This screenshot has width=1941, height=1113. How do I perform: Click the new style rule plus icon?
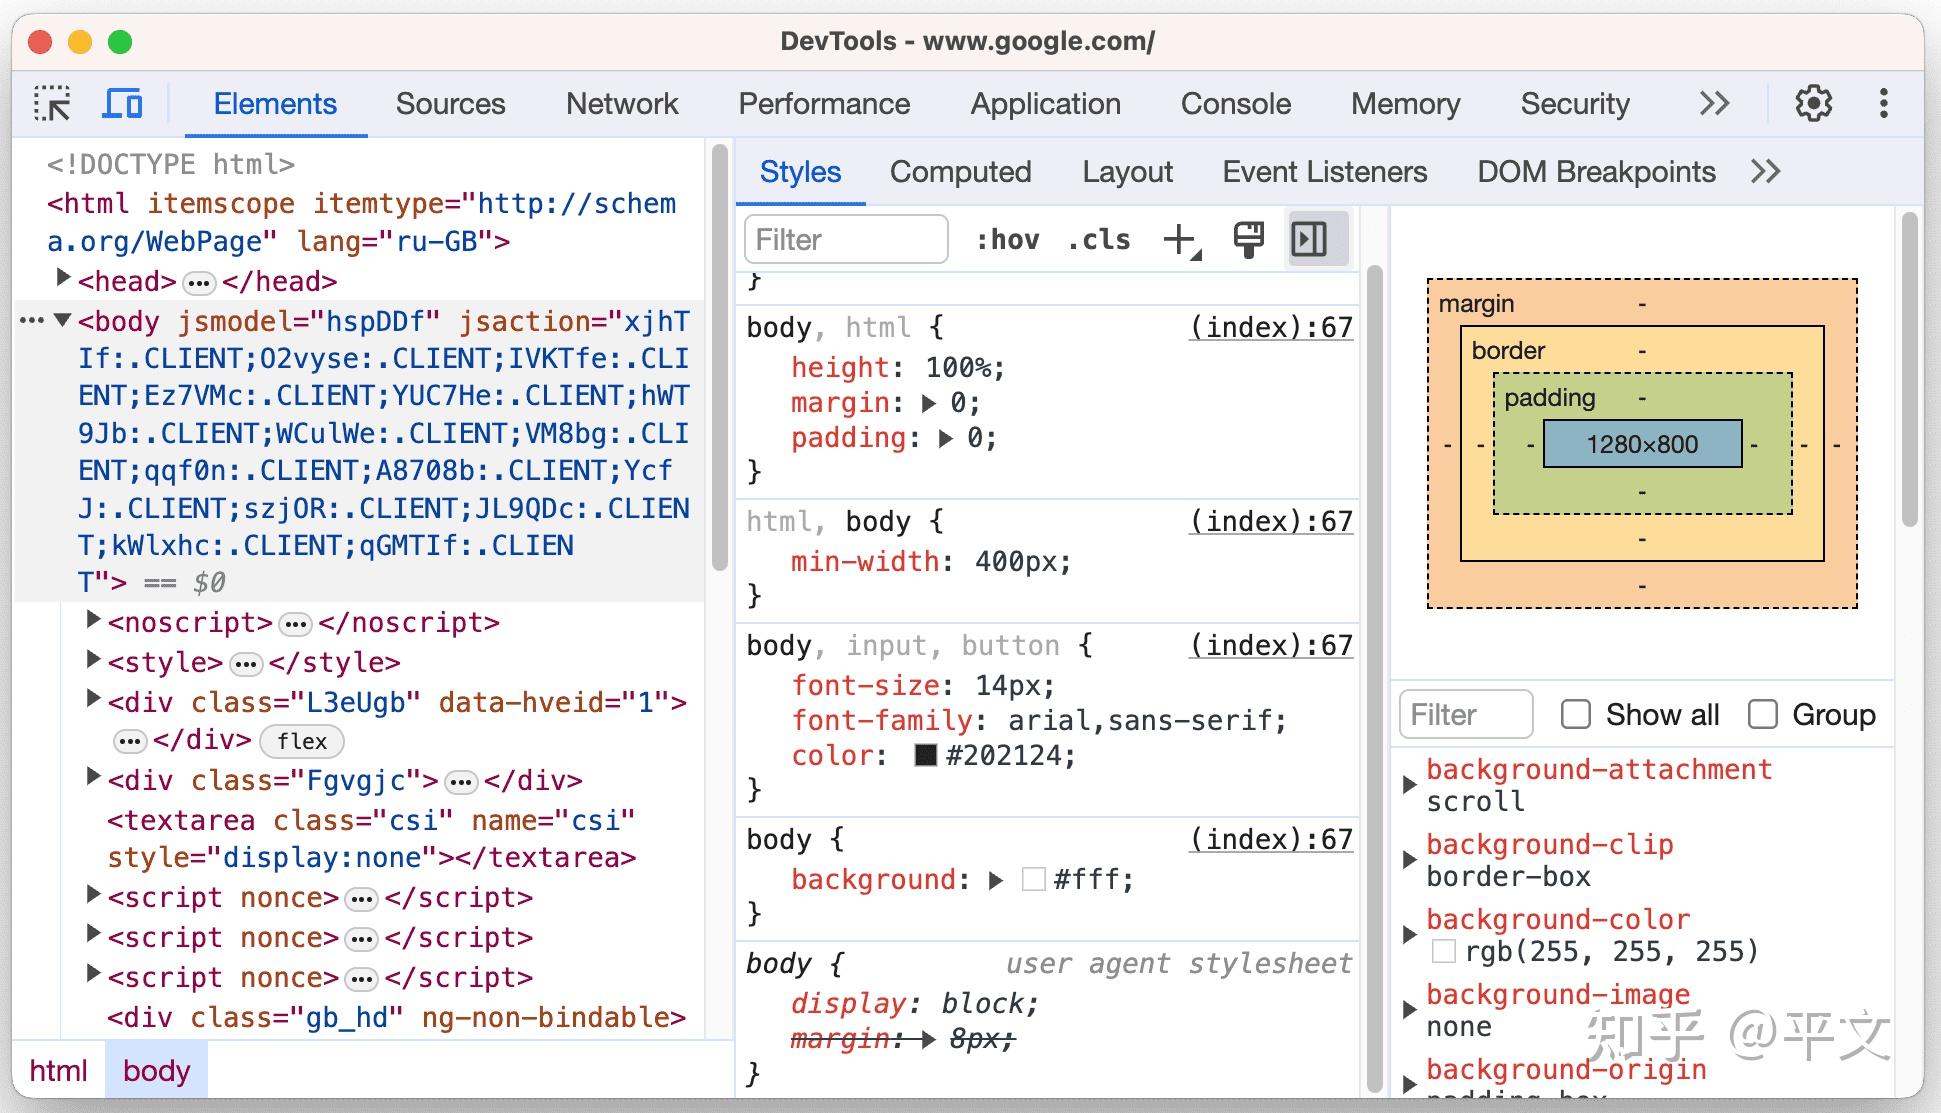pyautogui.click(x=1181, y=240)
